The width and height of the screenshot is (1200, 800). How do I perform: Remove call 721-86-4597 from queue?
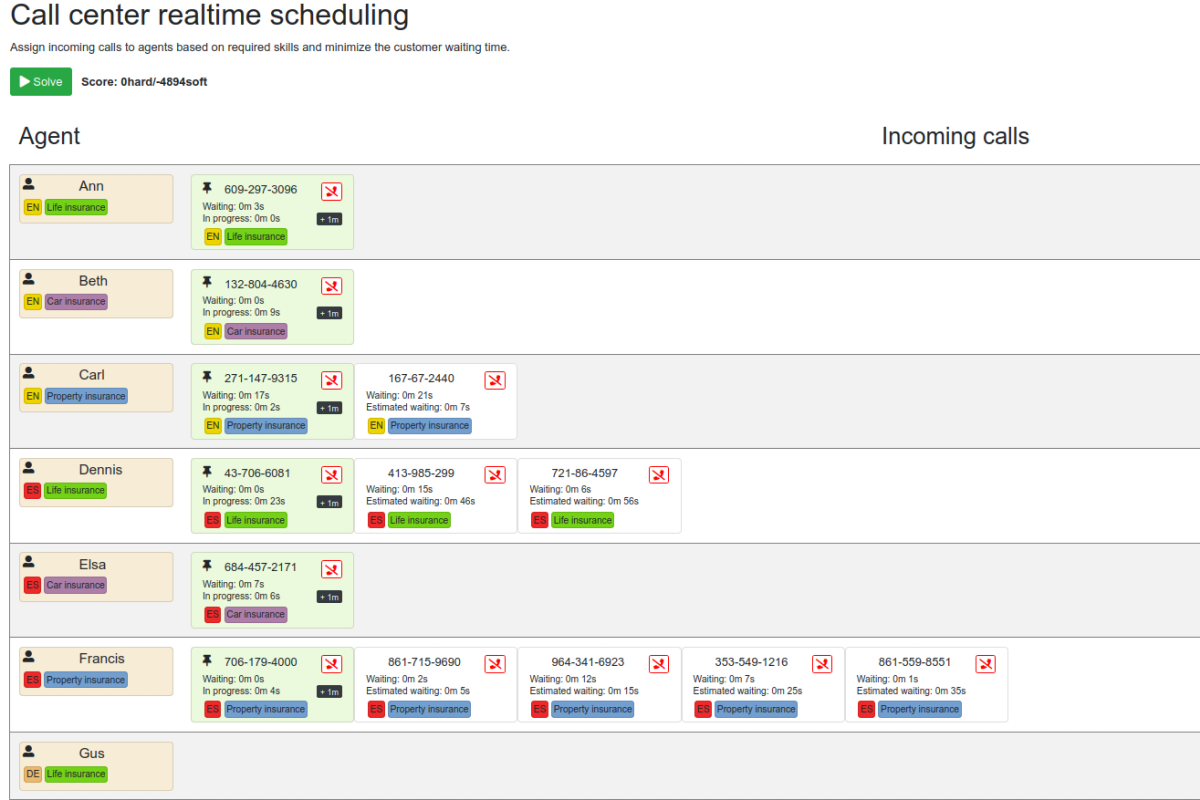coord(658,474)
